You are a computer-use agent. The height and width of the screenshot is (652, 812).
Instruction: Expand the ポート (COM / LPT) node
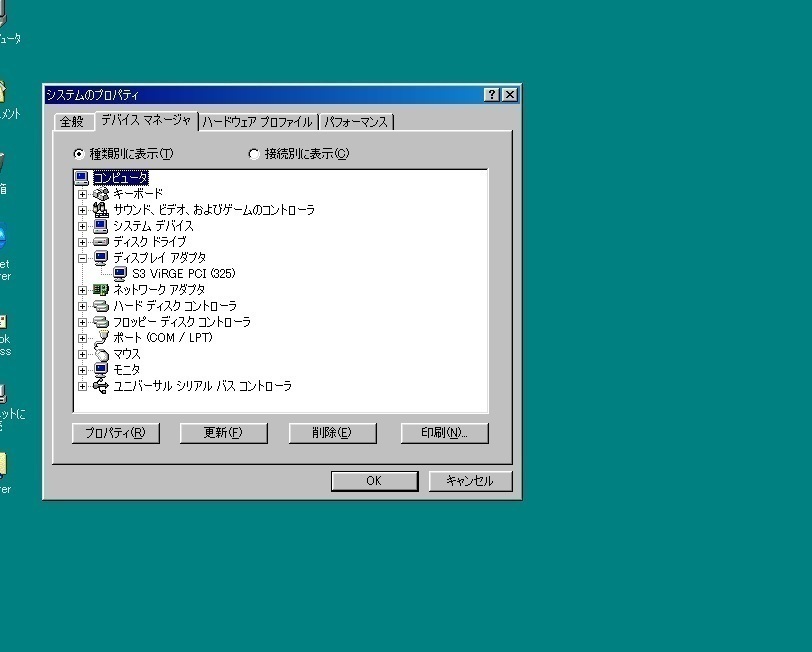[82, 338]
